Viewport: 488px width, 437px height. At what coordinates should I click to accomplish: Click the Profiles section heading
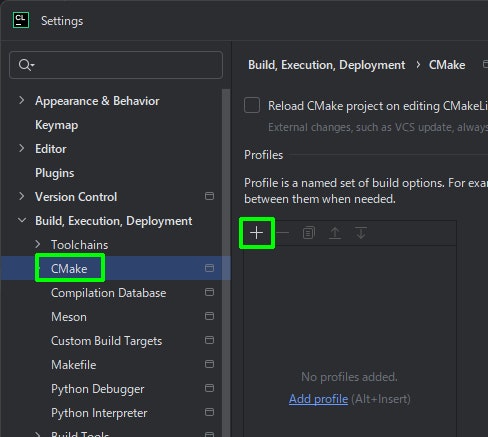[x=263, y=155]
